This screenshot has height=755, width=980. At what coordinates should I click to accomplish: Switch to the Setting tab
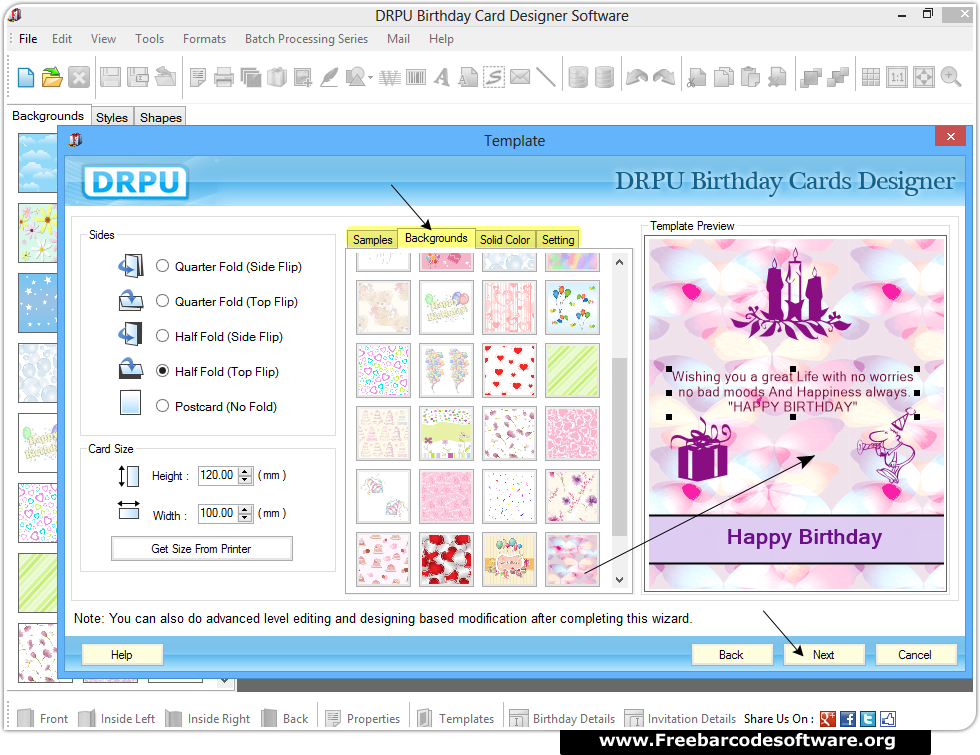[558, 239]
